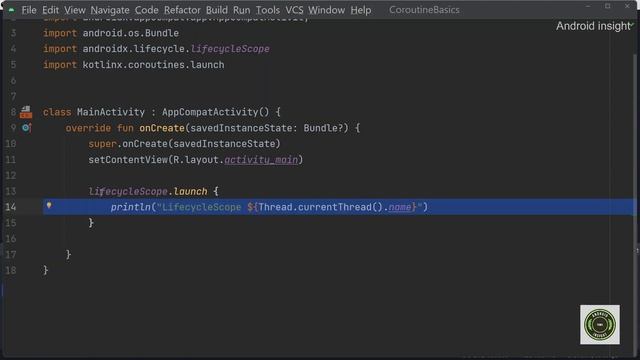This screenshot has height=360, width=640.
Task: Click the Android Studio logo icon
Action: pyautogui.click(x=11, y=10)
